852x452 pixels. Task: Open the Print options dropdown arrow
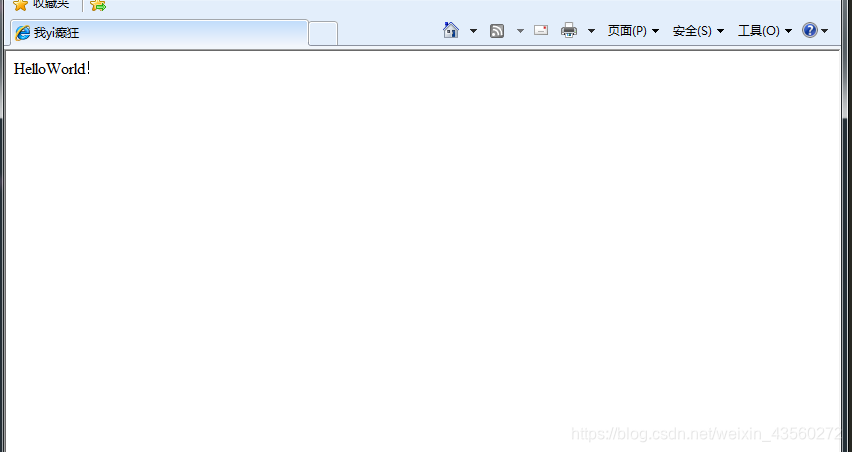pyautogui.click(x=591, y=31)
